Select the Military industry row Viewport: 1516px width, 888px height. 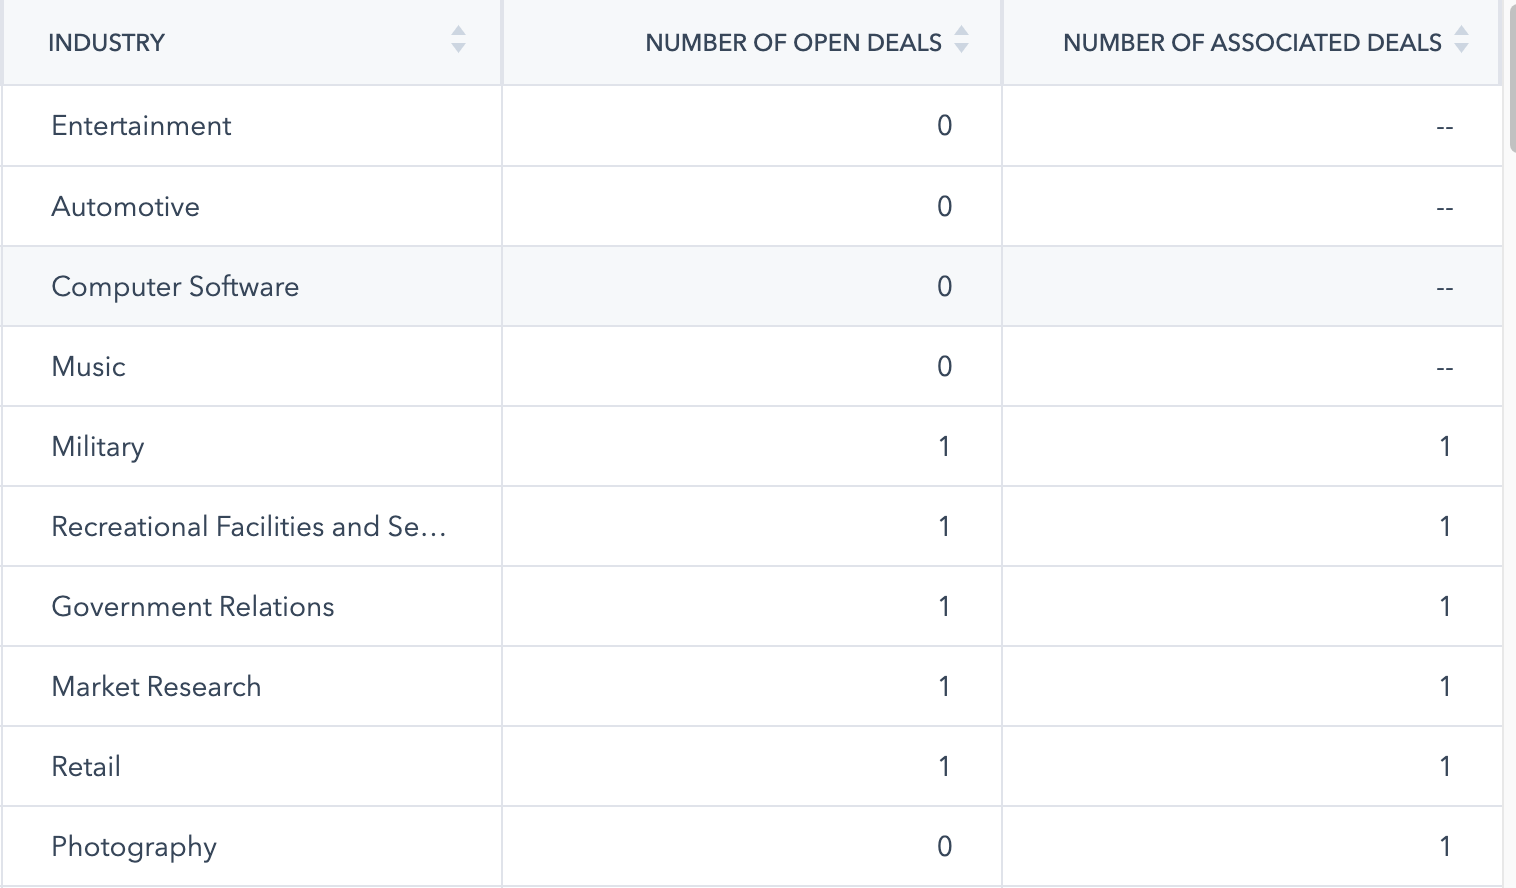97,446
